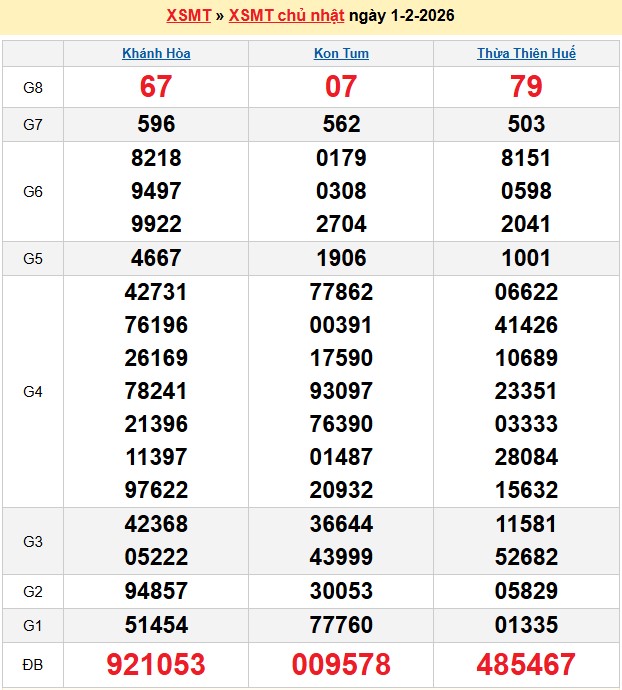Select the G3 number 52682
622x690 pixels.
tap(526, 557)
